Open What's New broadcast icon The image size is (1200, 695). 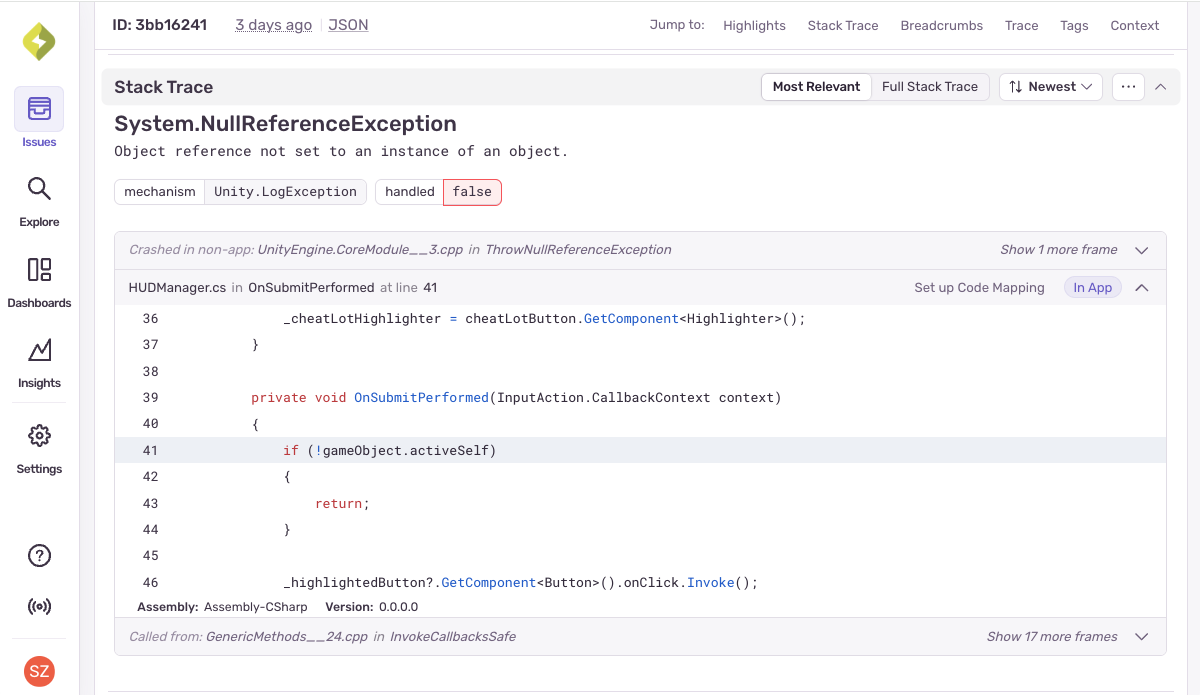(38, 607)
